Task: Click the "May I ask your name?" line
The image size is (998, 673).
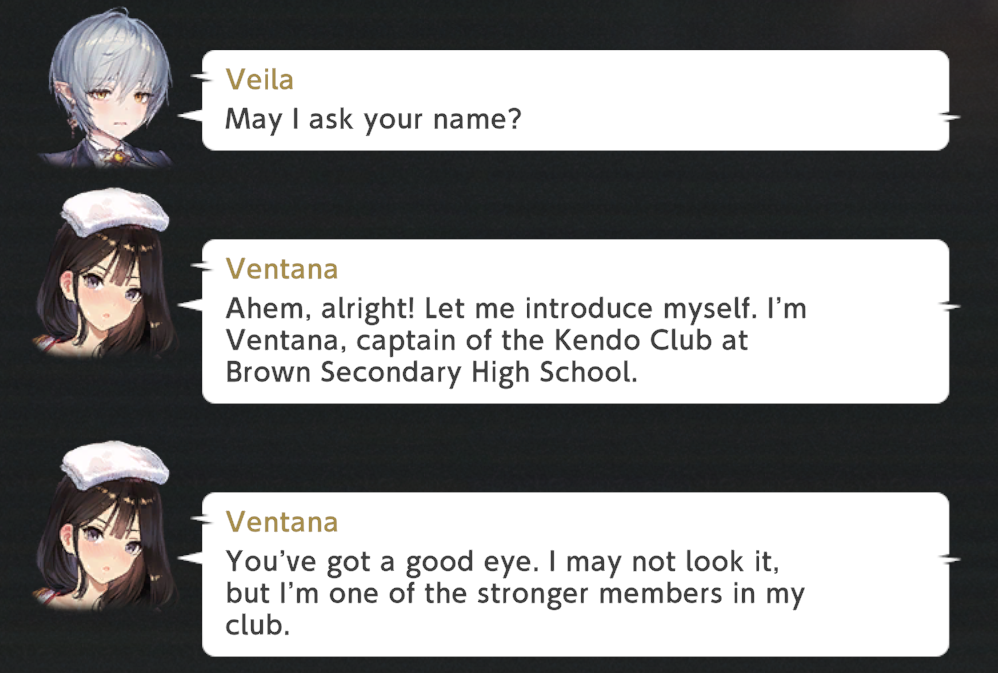Action: point(373,119)
